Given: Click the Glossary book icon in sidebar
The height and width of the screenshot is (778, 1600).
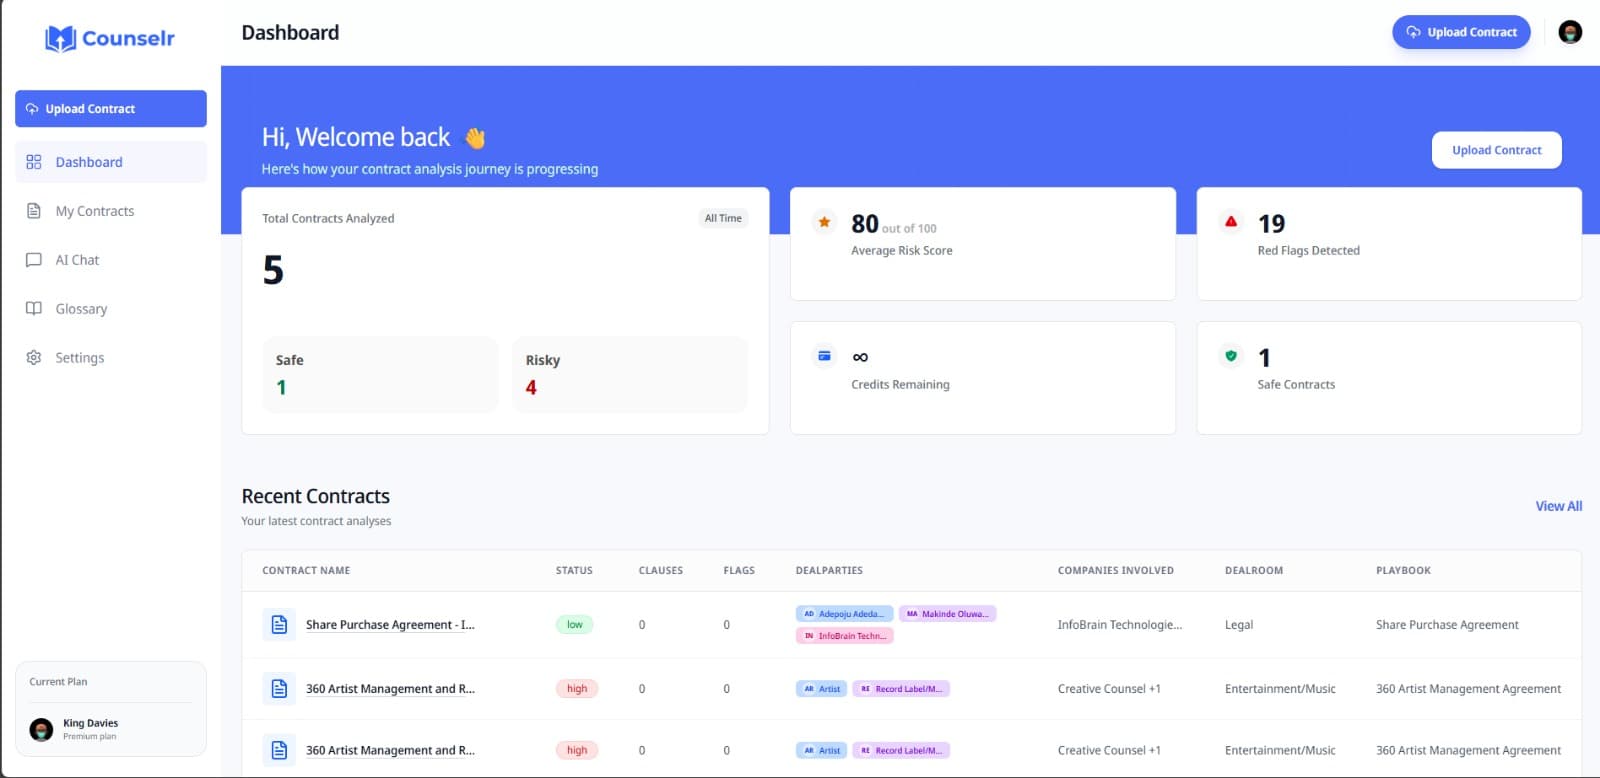Looking at the screenshot, I should click(34, 309).
